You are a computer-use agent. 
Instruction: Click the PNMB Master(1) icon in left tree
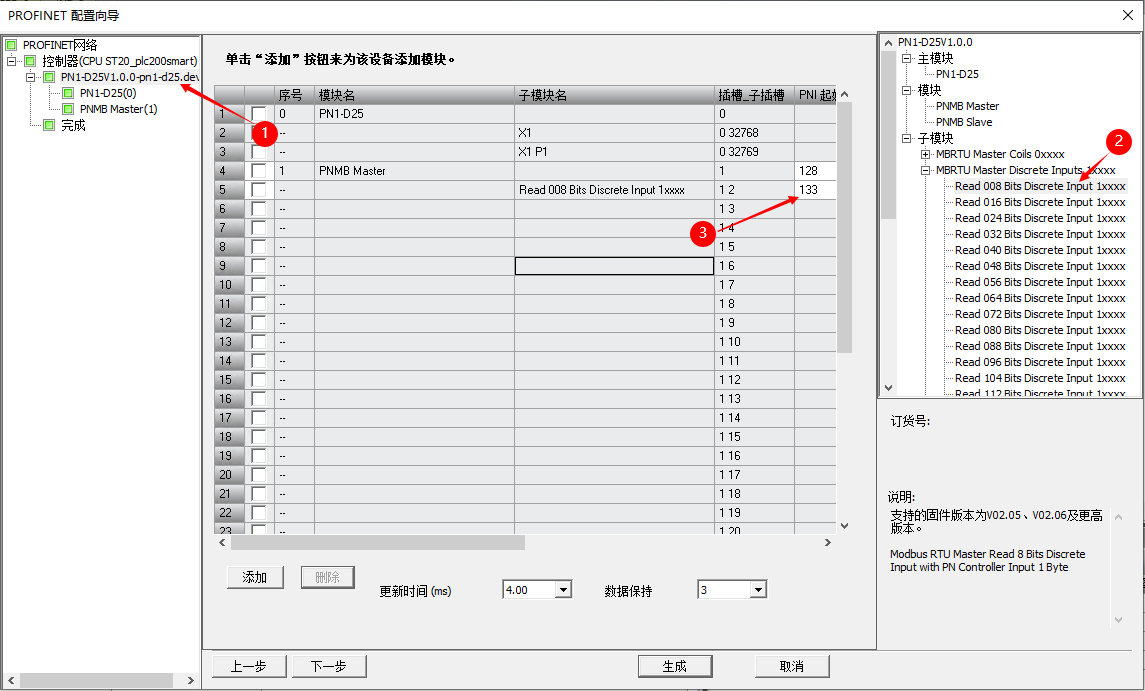coord(68,108)
